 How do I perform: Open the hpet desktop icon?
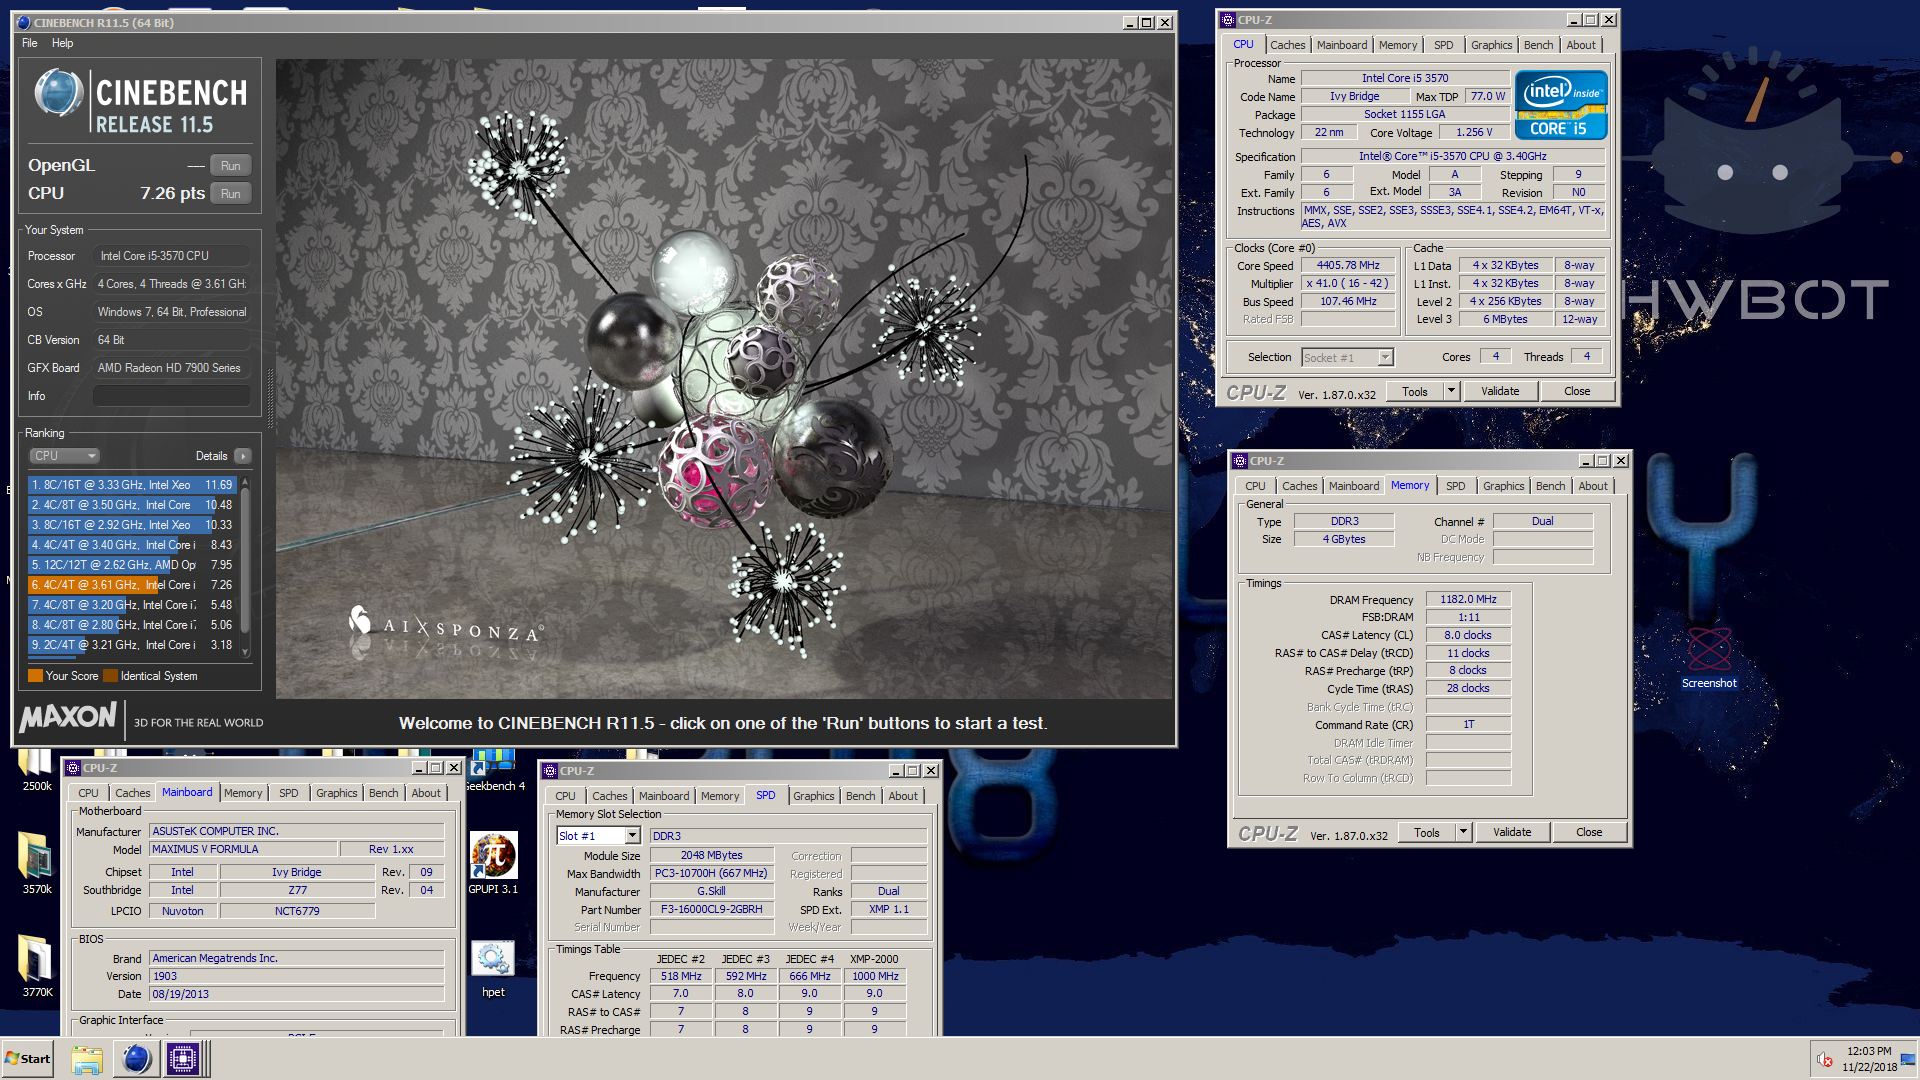pos(493,968)
